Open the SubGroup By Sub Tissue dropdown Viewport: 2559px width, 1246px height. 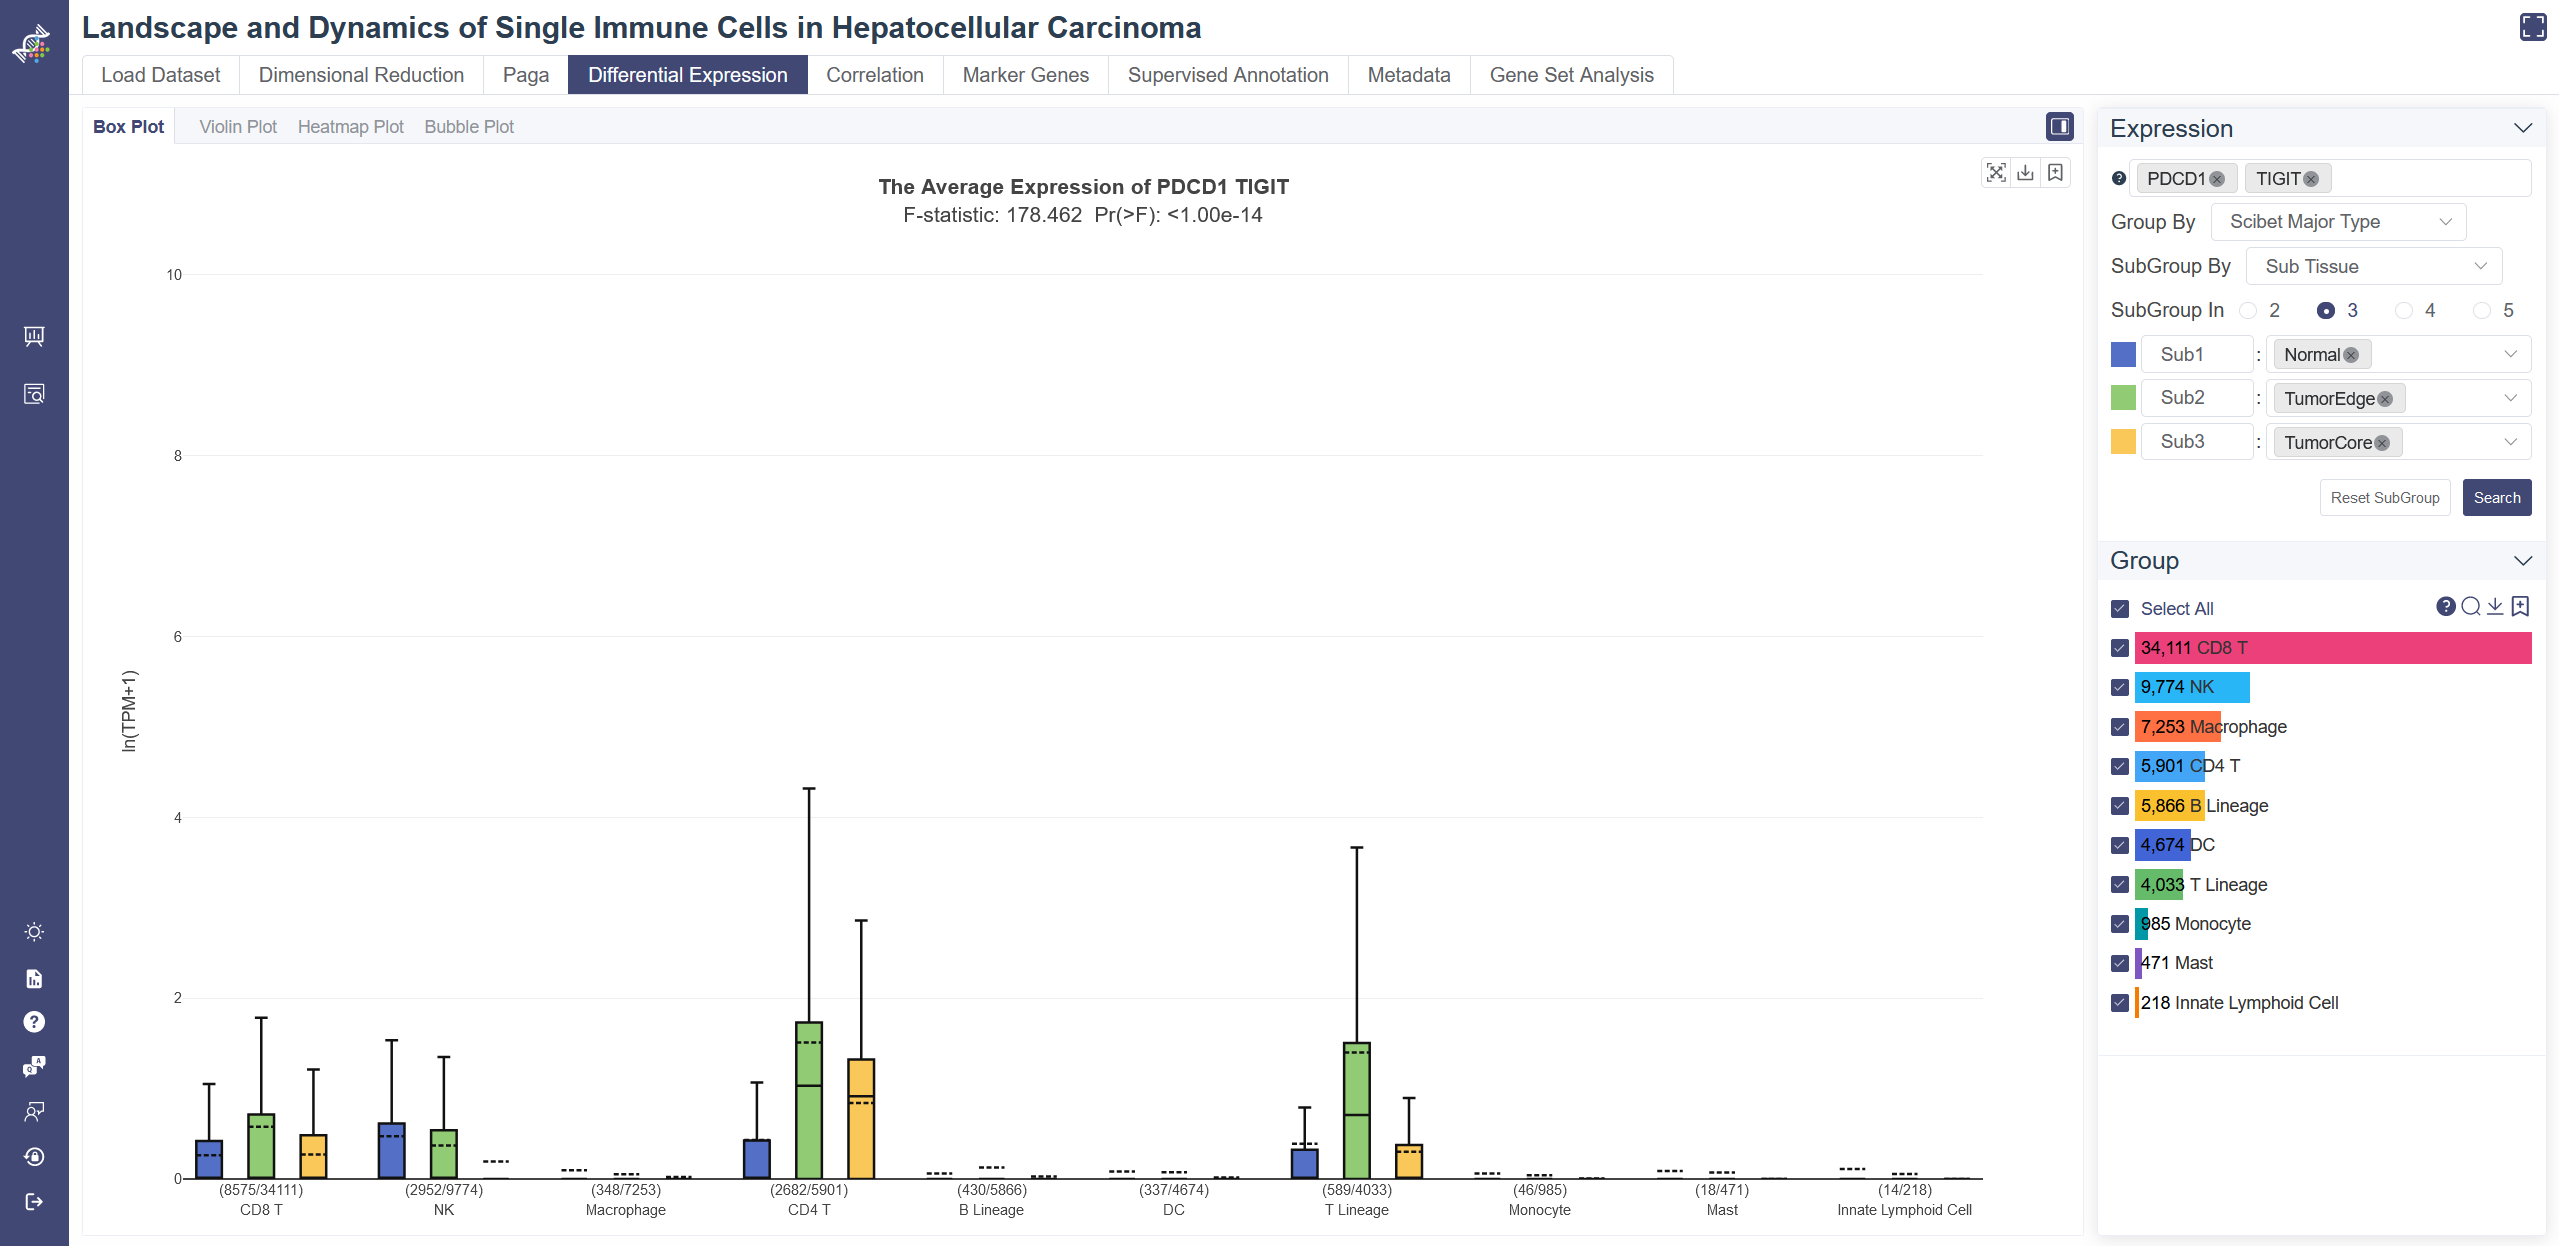pos(2373,267)
